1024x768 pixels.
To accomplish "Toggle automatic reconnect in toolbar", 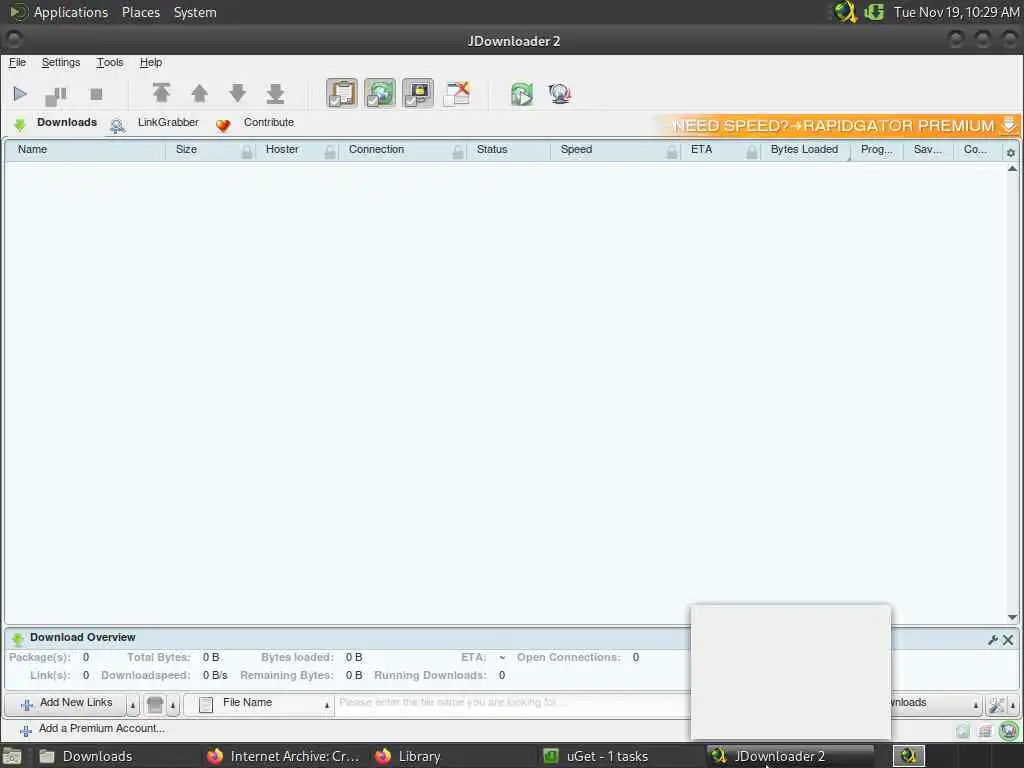I will point(380,93).
